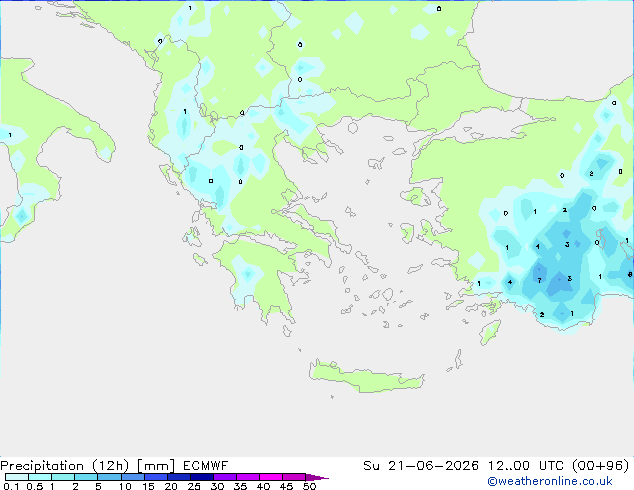Click the legend scale label '45'
634x490 pixels.
pos(287,486)
